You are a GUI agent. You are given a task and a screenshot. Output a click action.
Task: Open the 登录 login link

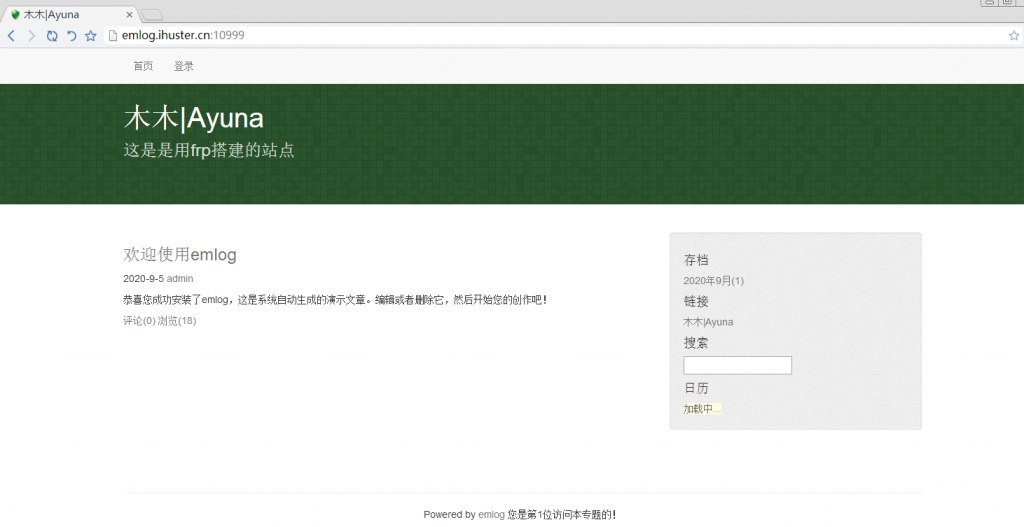184,66
